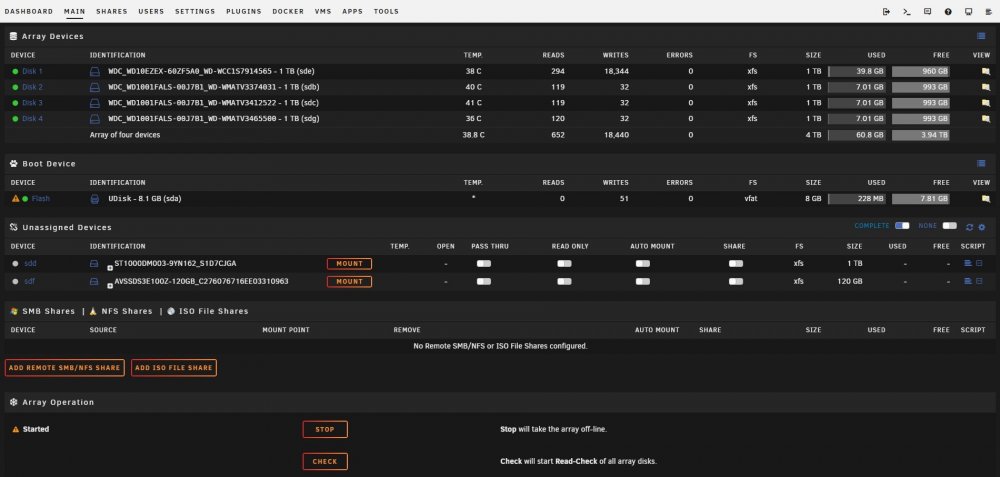Image resolution: width=1000 pixels, height=477 pixels.
Task: Edit the device script for sdf
Action: click(x=979, y=281)
